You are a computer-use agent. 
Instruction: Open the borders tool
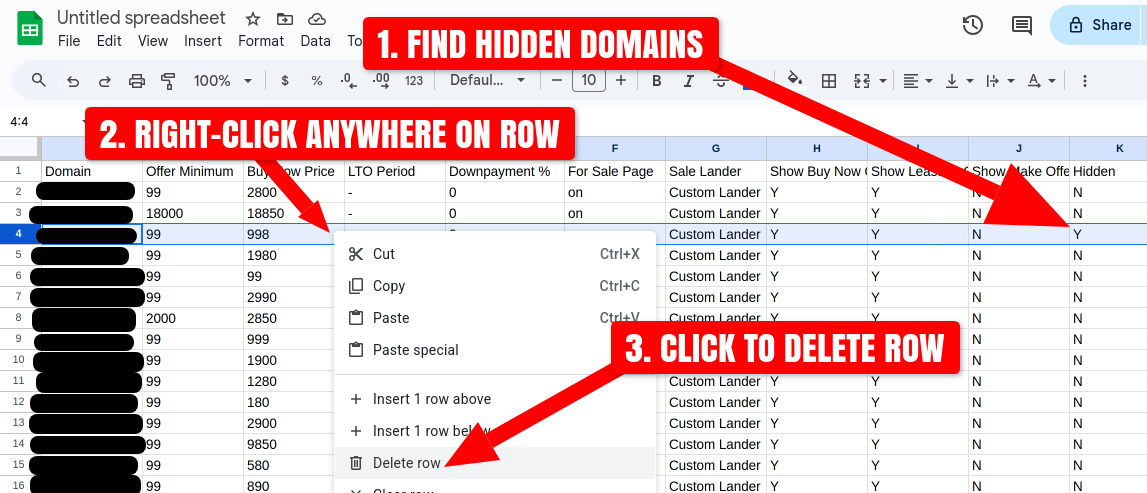click(829, 80)
